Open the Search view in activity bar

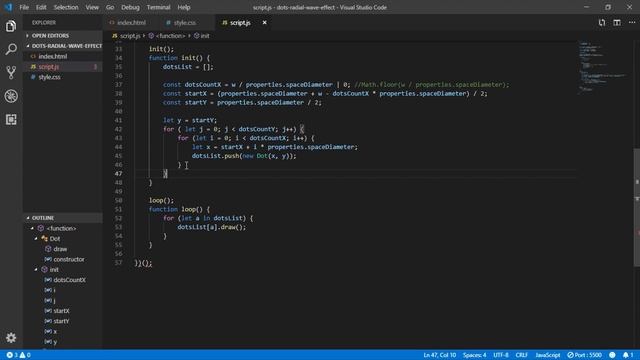[x=11, y=49]
